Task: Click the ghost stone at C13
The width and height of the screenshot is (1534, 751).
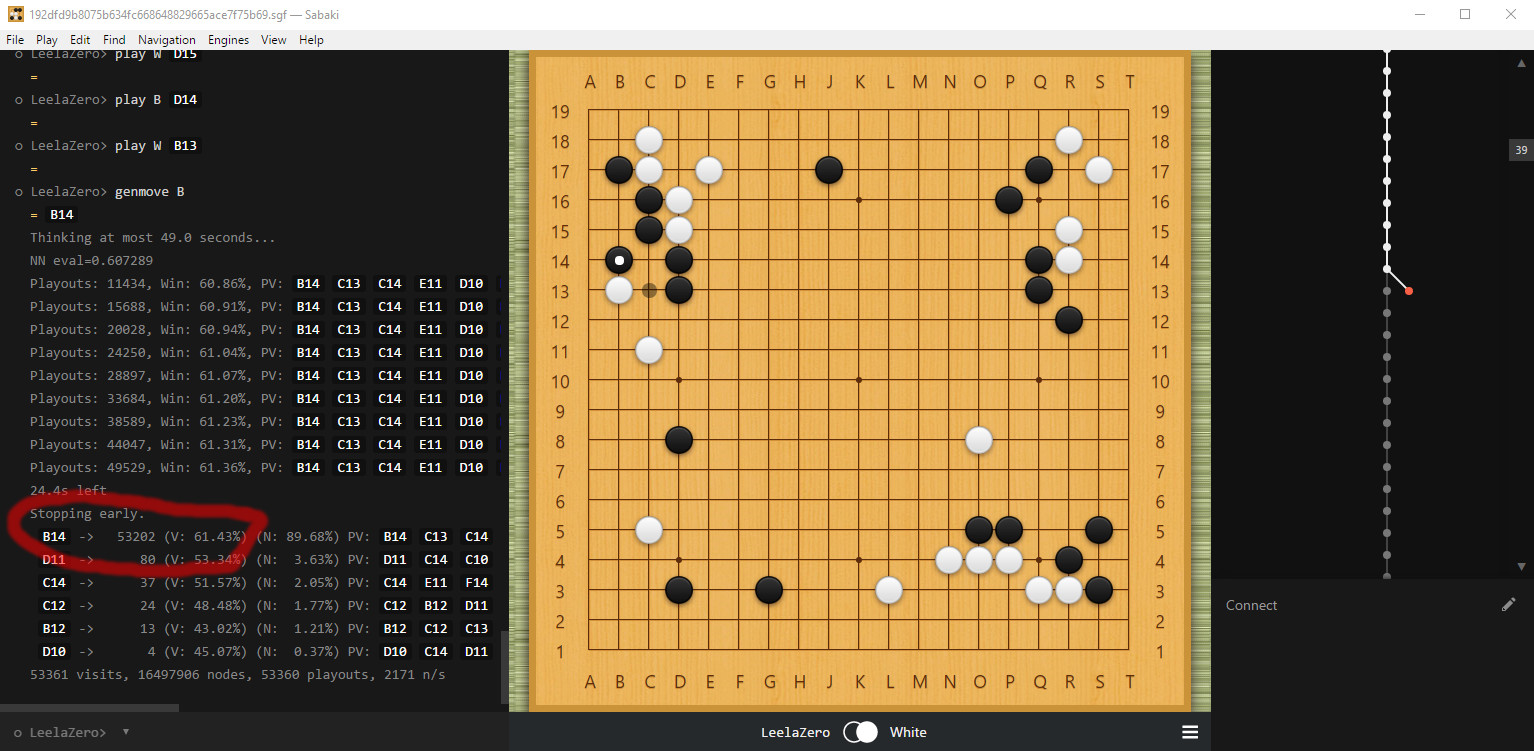Action: (649, 290)
